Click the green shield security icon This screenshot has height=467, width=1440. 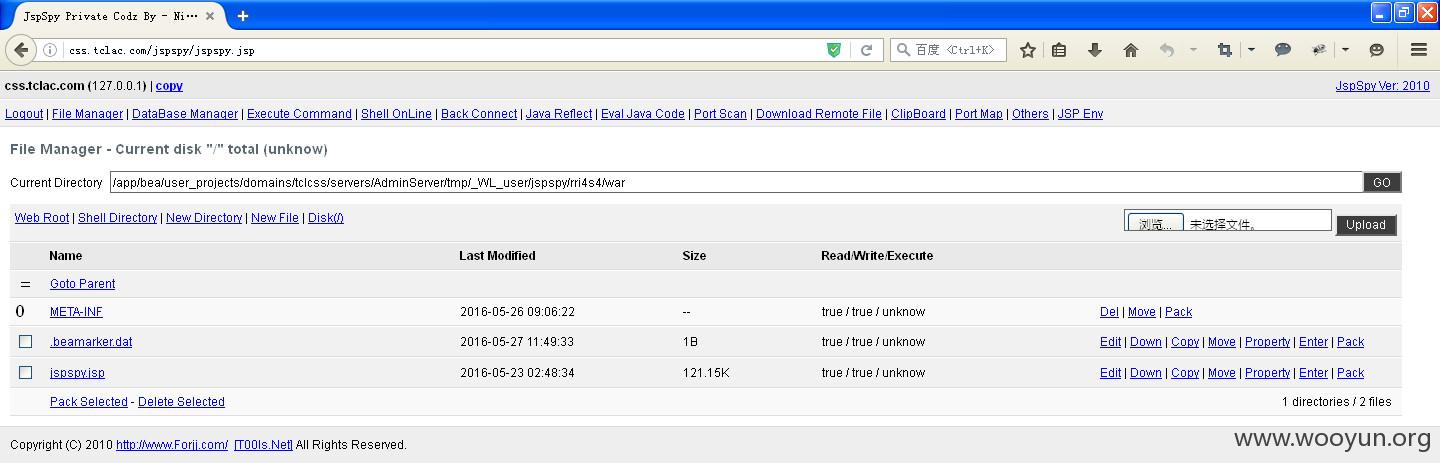(834, 50)
